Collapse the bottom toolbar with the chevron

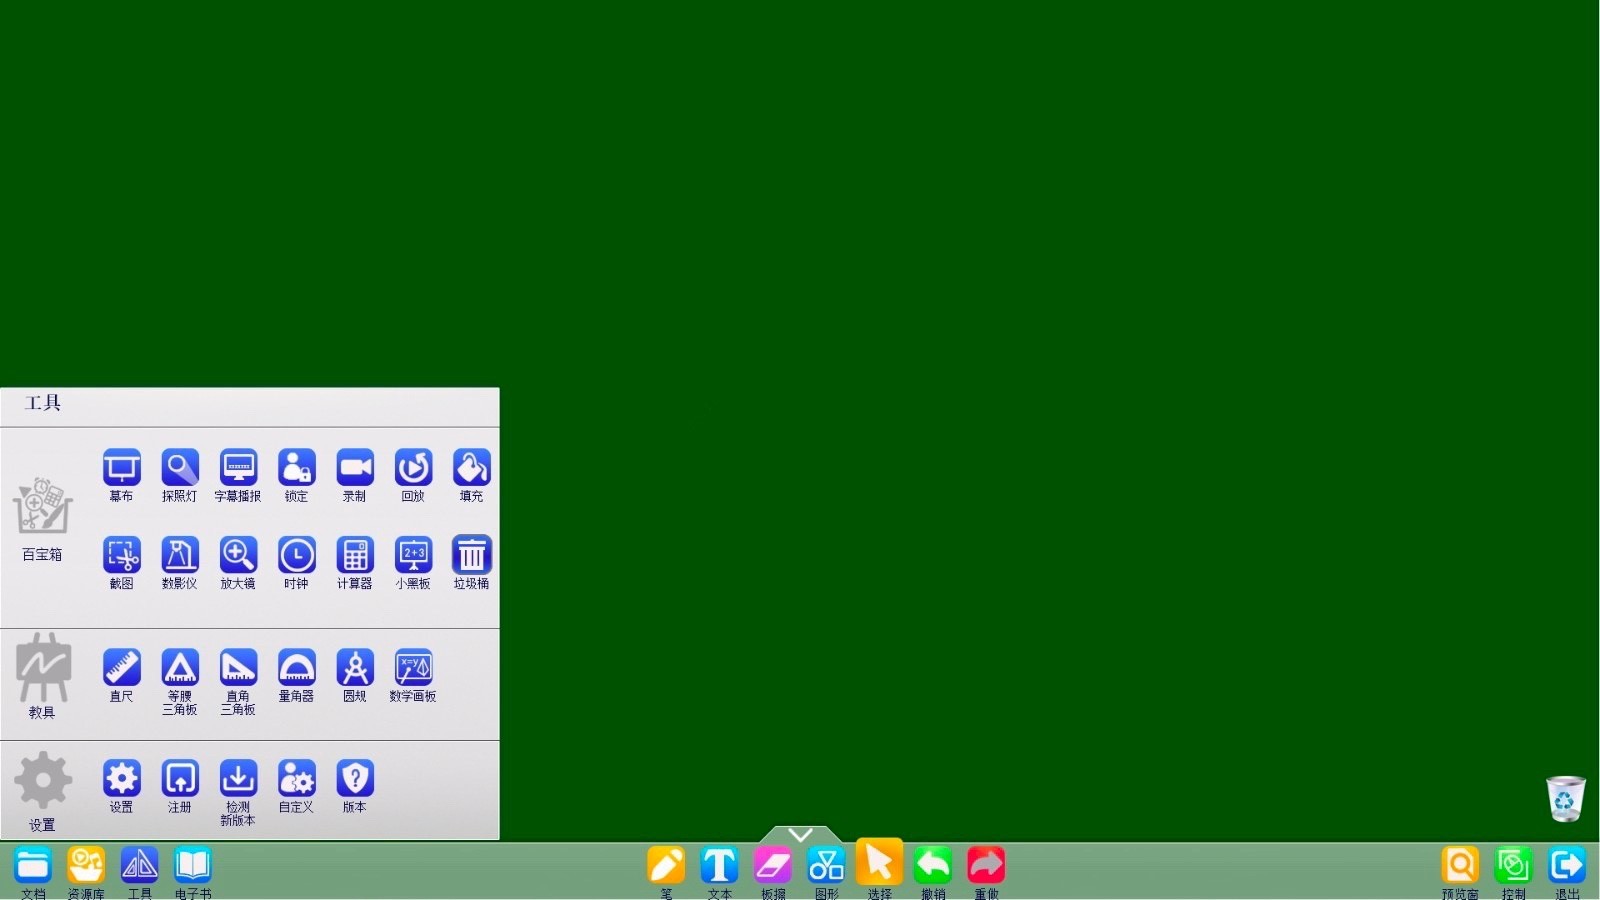[x=800, y=834]
